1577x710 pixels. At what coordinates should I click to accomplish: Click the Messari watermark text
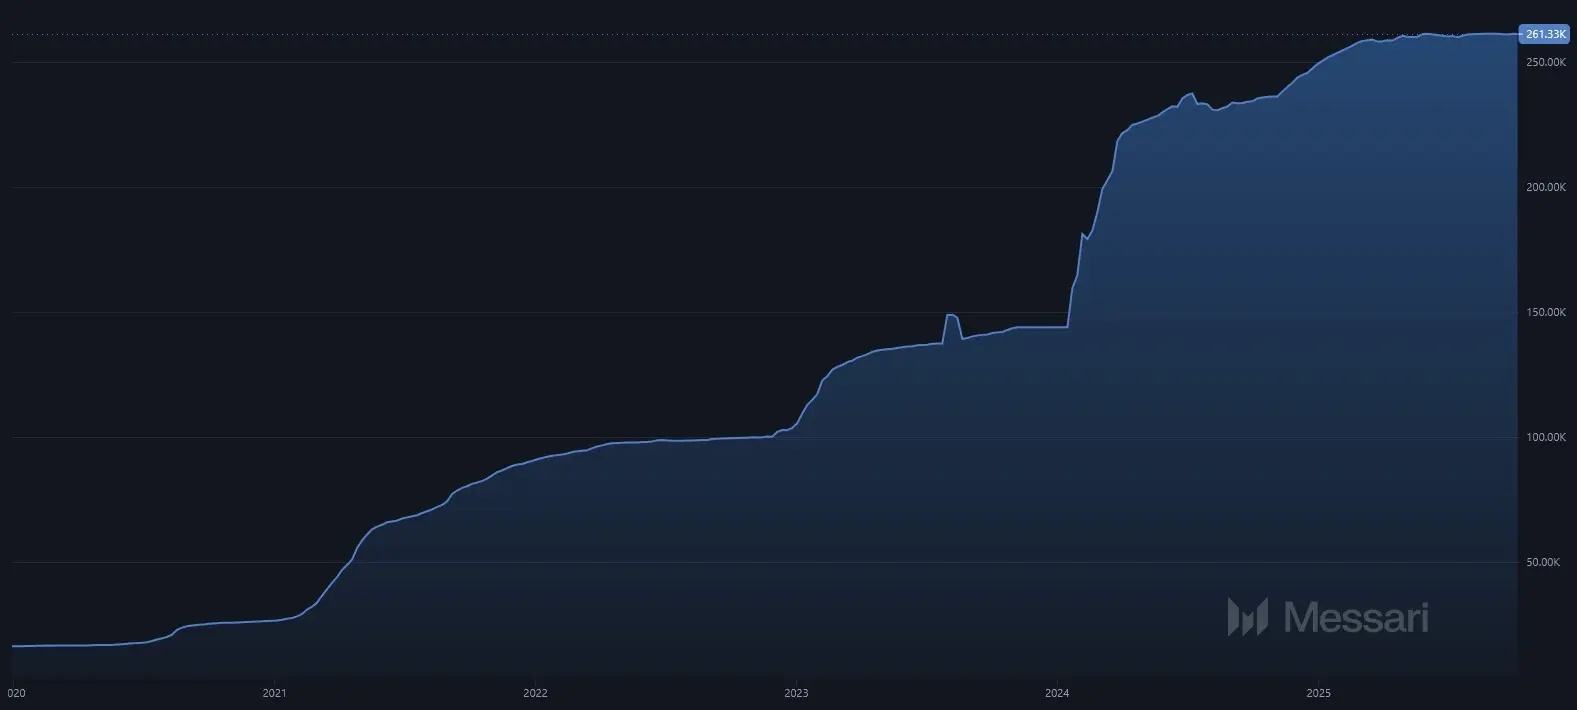pos(1355,617)
